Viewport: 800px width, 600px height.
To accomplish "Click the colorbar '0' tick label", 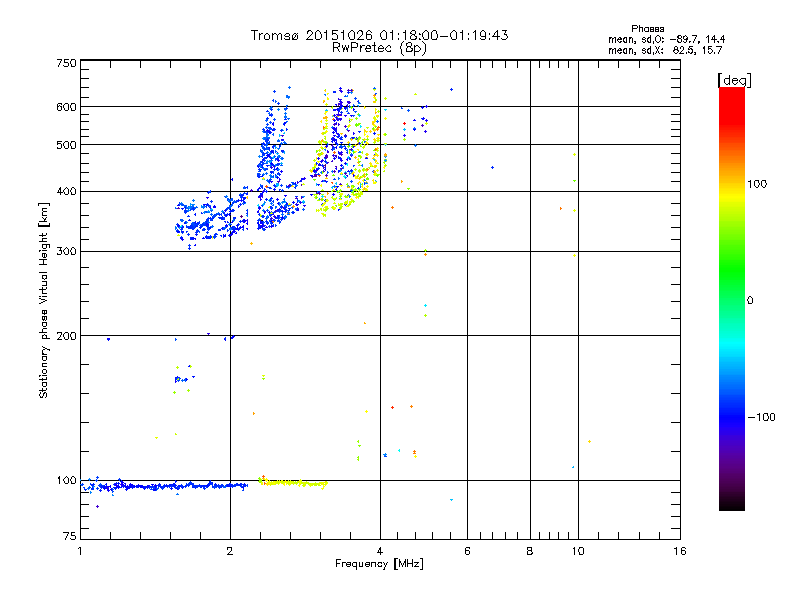I will click(750, 300).
